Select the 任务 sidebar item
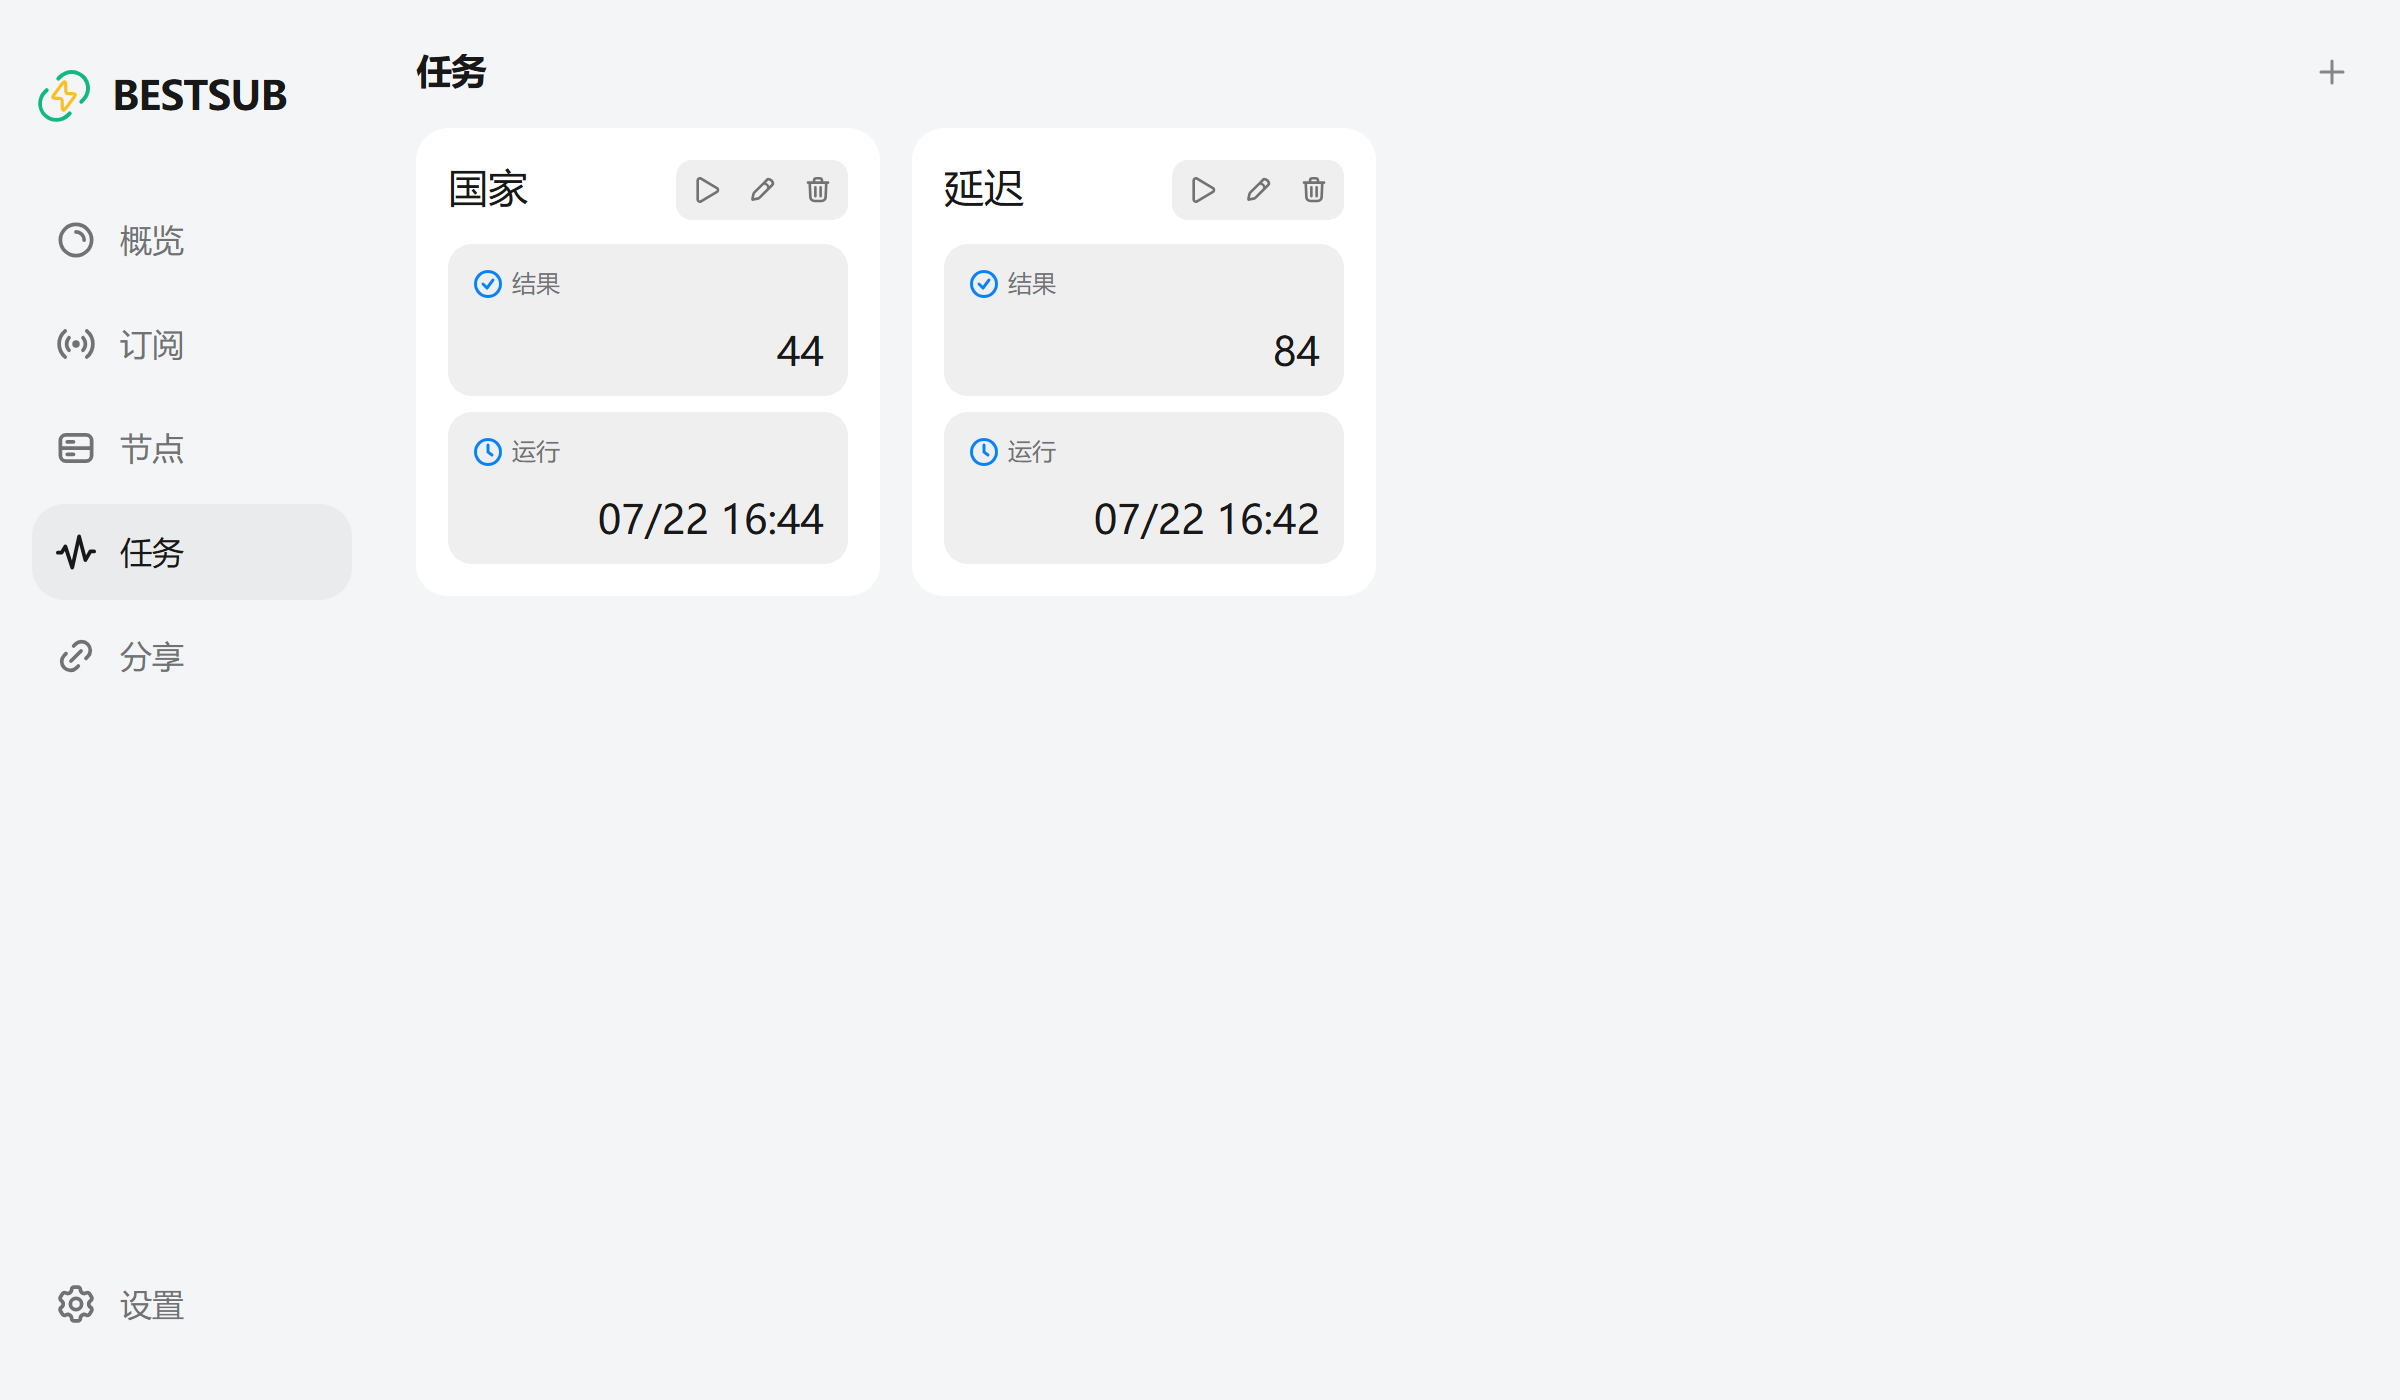 pos(192,552)
